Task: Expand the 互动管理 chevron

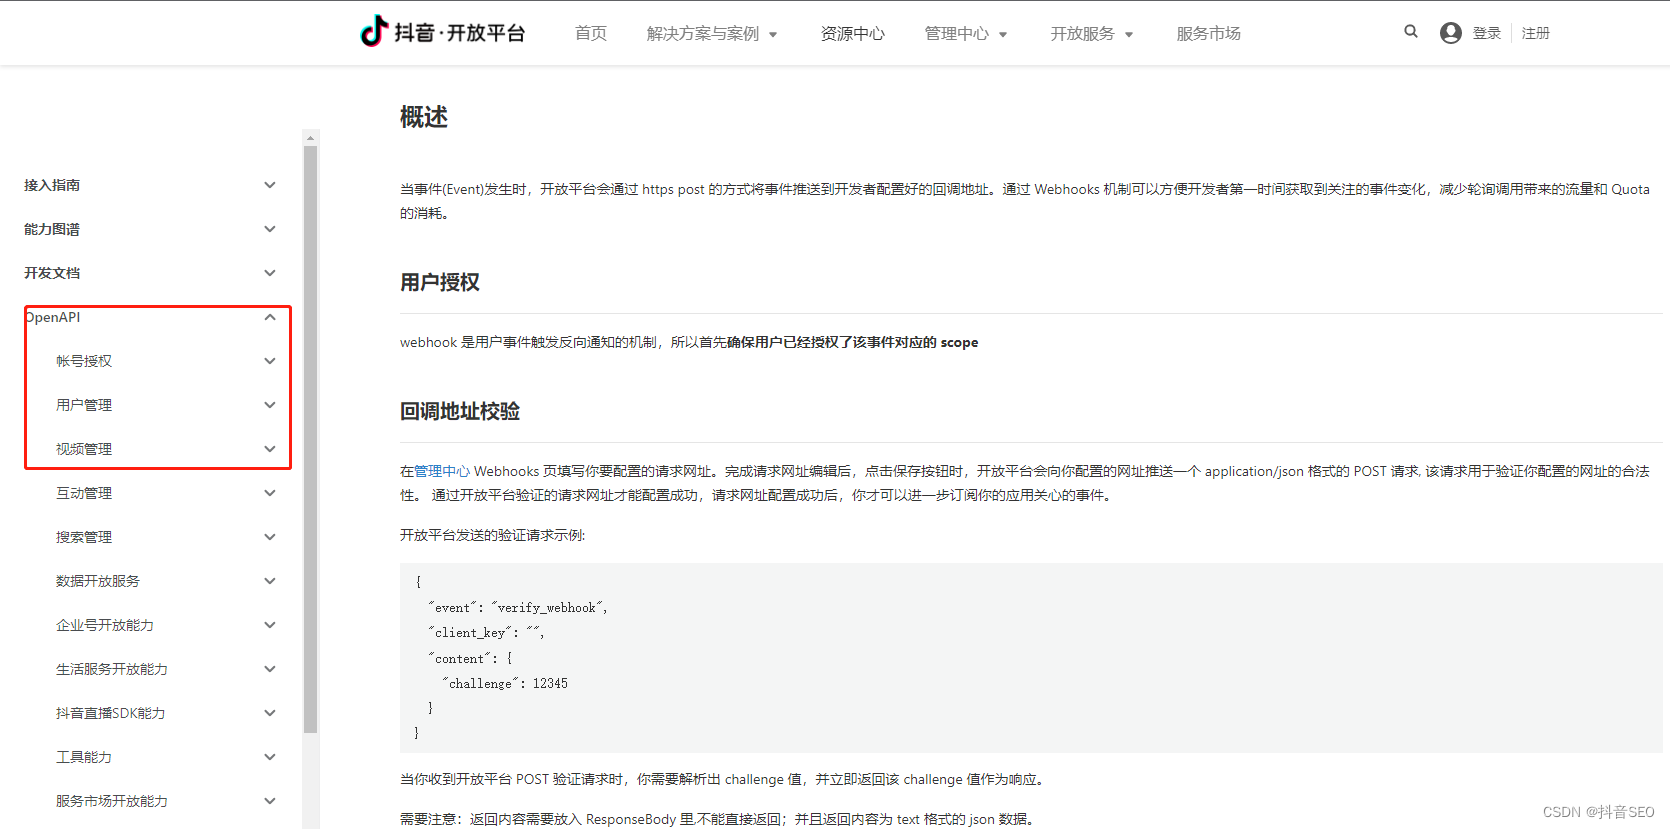Action: [x=270, y=493]
